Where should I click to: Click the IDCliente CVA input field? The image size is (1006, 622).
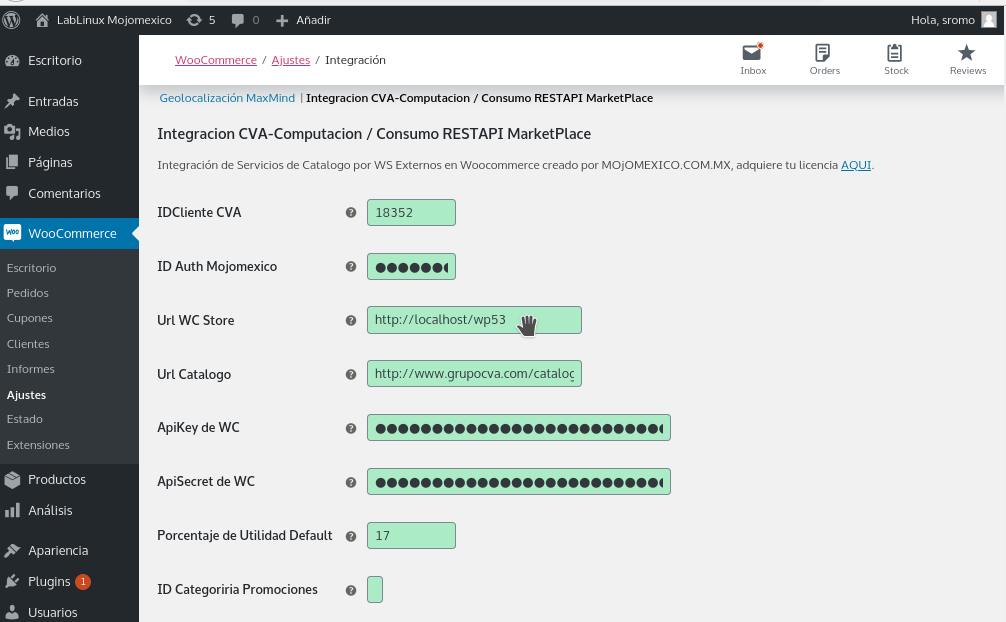411,212
